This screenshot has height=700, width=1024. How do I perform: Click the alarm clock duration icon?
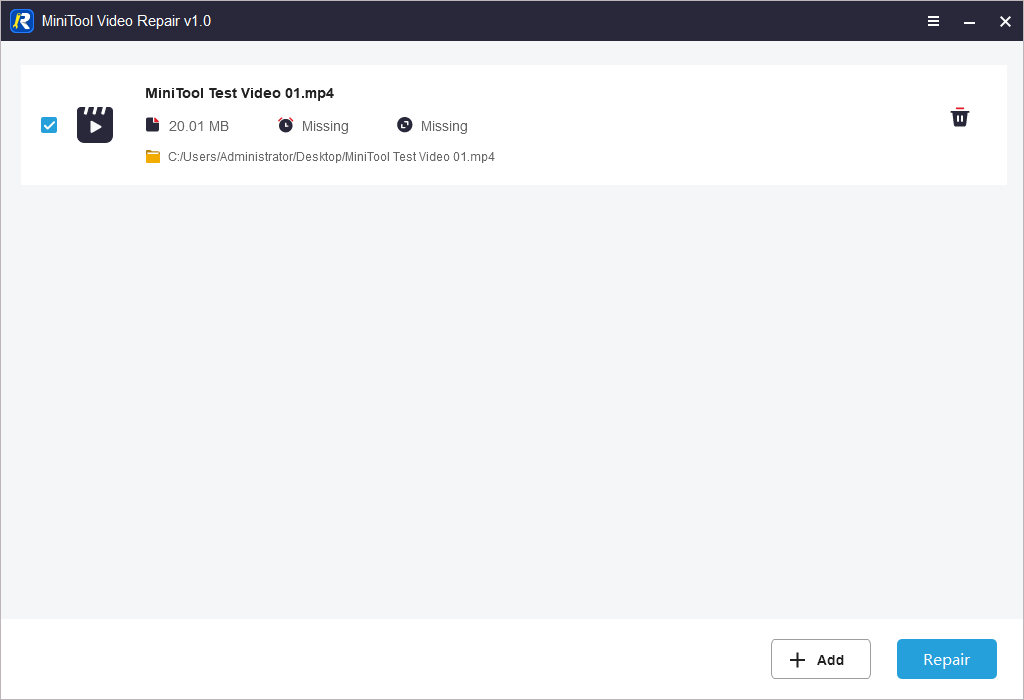point(285,125)
